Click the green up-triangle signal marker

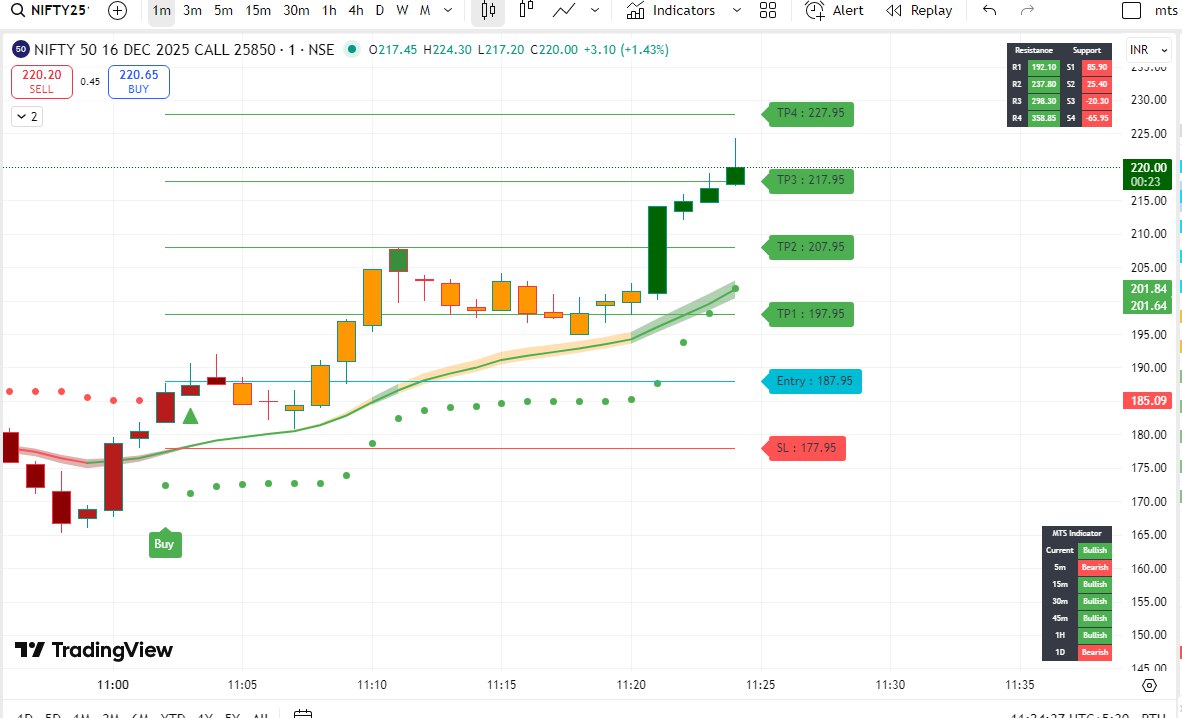coord(191,416)
